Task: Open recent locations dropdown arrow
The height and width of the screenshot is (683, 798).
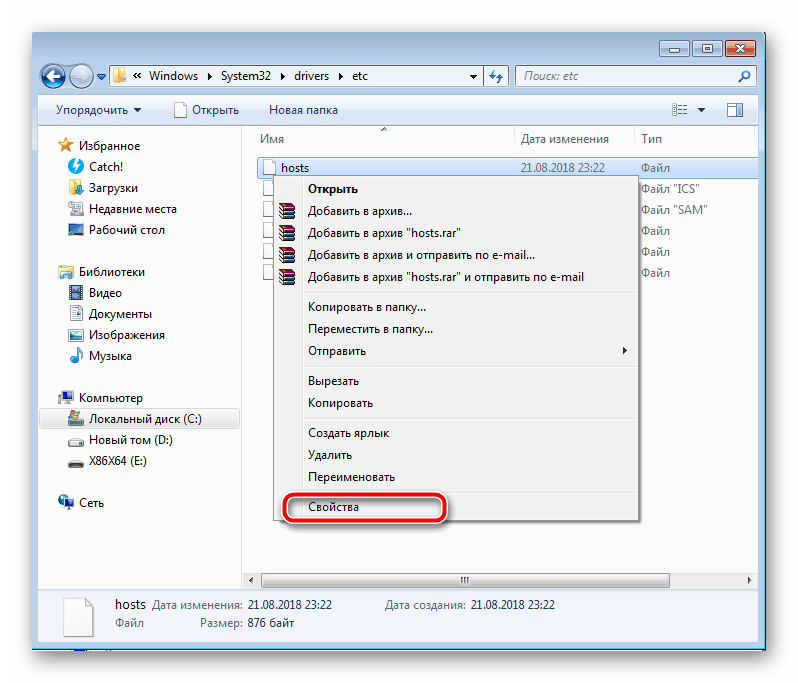Action: click(101, 77)
